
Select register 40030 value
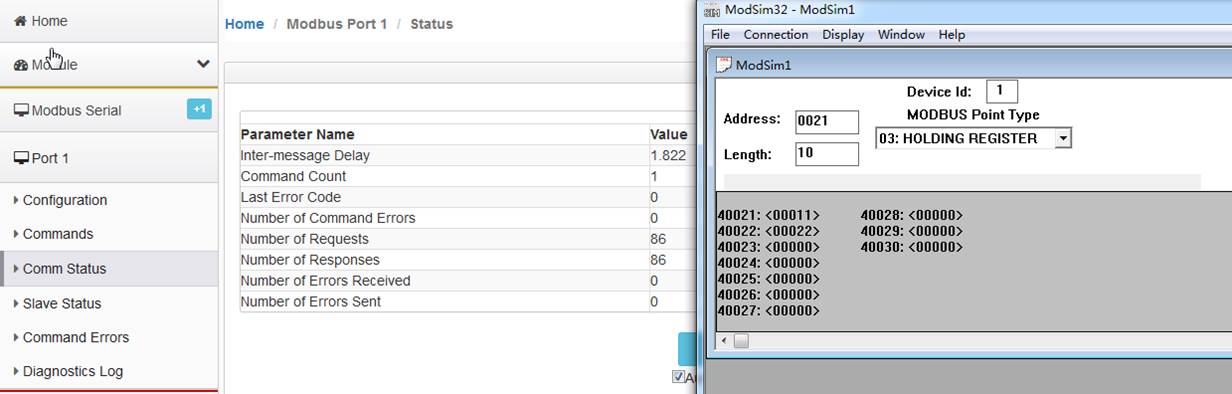pos(935,247)
